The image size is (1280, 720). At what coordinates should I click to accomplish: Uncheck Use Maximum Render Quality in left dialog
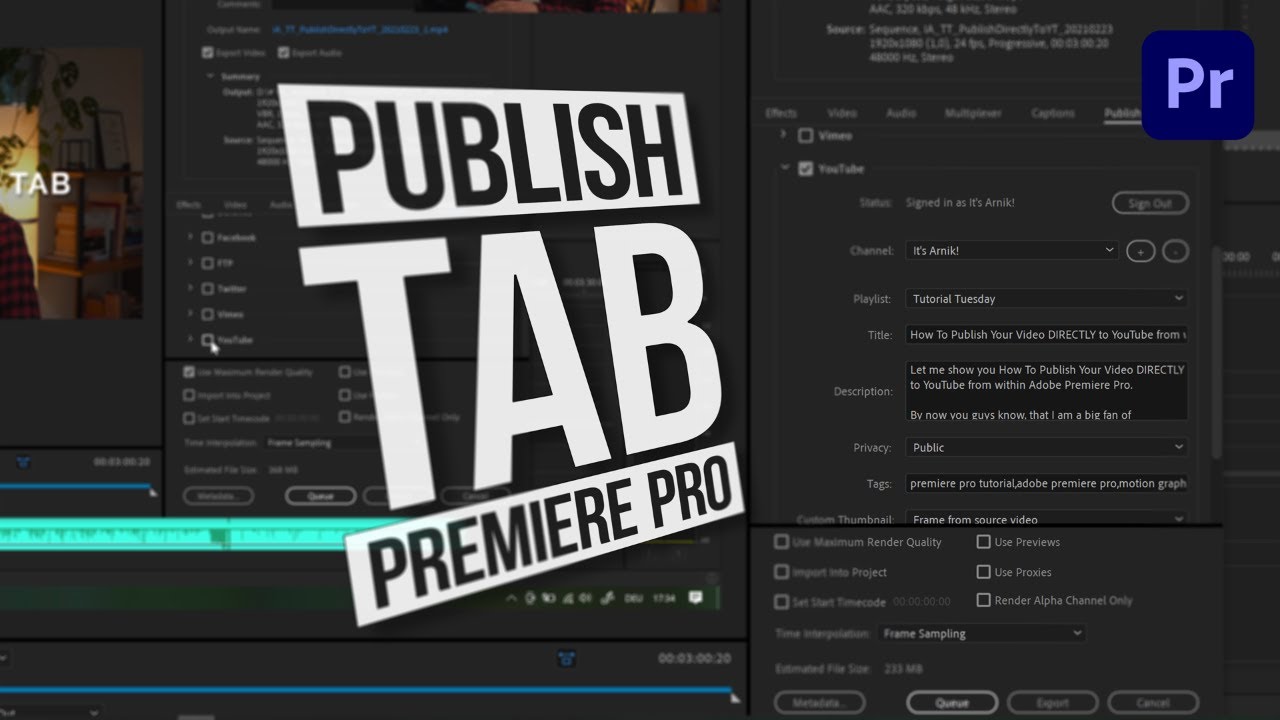pos(189,372)
